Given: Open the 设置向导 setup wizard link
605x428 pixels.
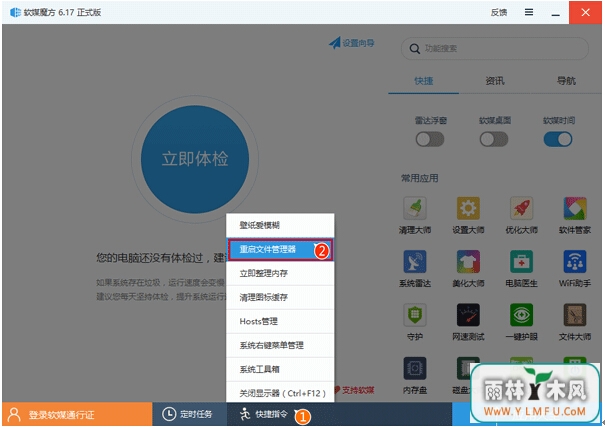Looking at the screenshot, I should click(352, 42).
